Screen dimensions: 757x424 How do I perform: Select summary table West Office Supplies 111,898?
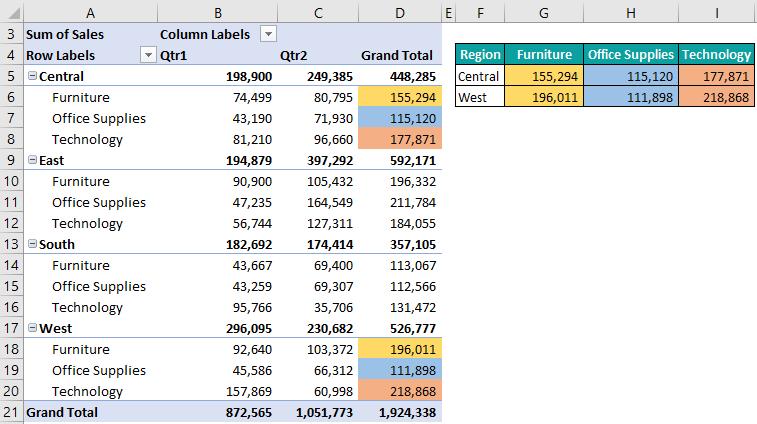[x=631, y=97]
